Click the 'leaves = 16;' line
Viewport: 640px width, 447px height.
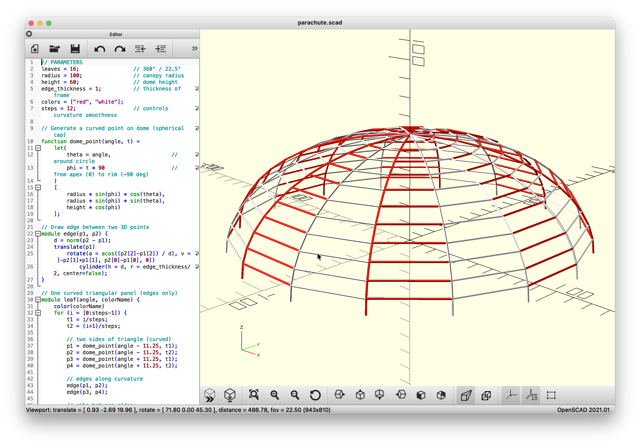pos(60,69)
